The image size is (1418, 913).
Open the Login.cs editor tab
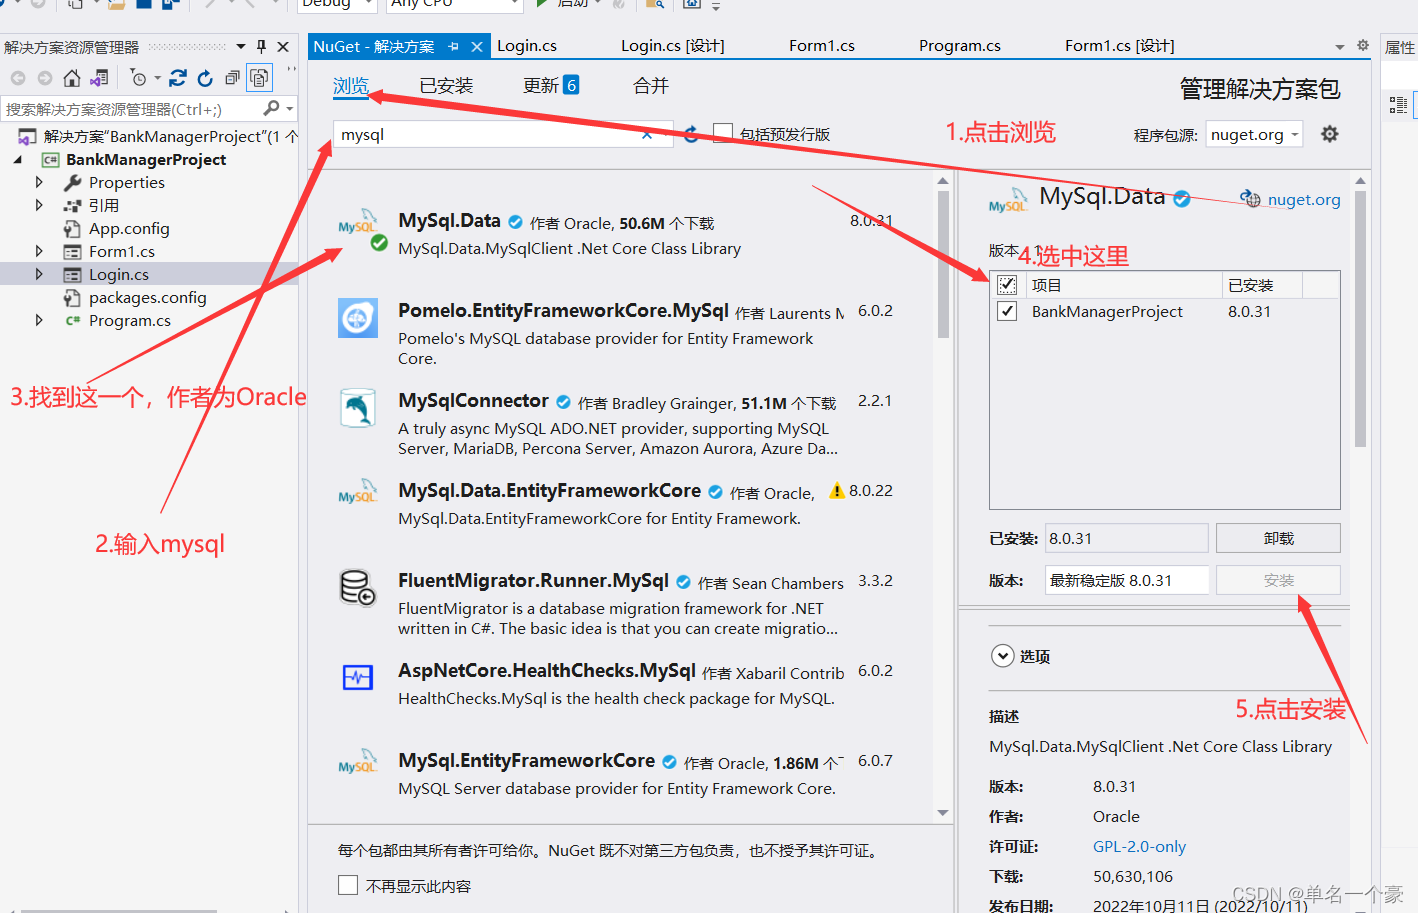pos(527,46)
